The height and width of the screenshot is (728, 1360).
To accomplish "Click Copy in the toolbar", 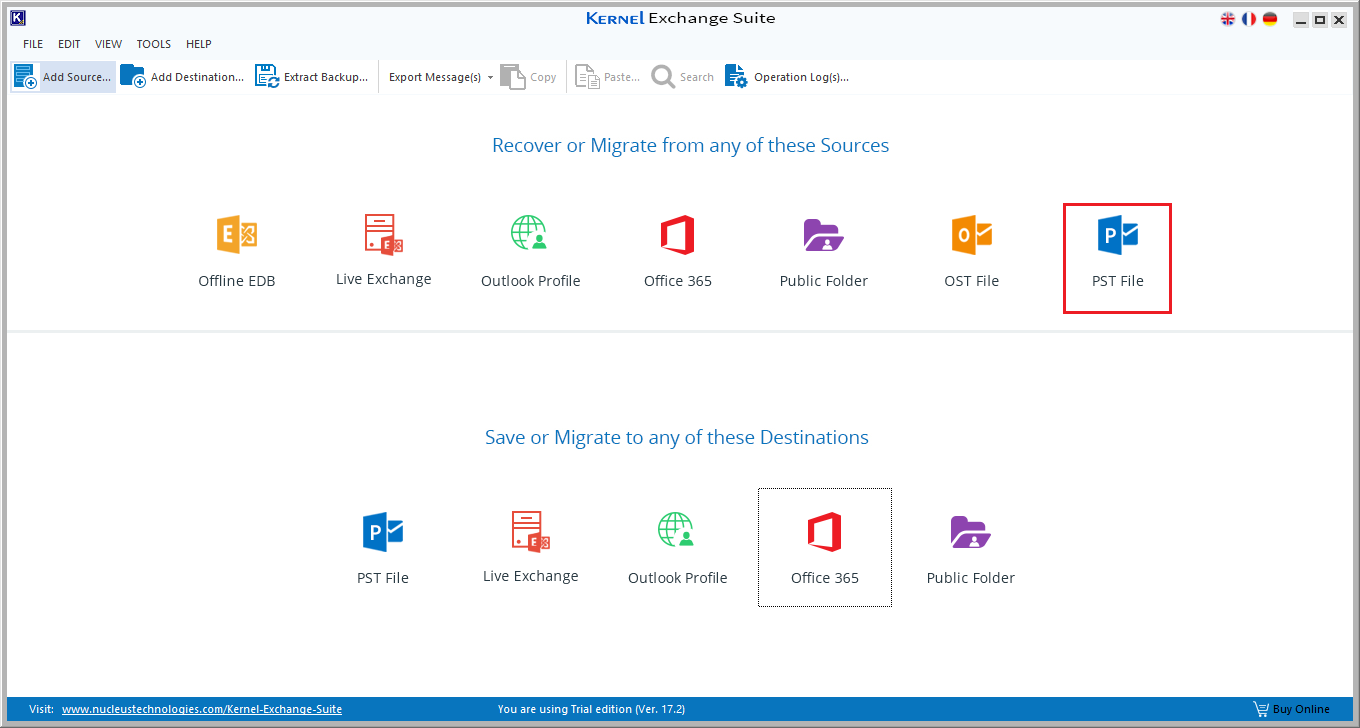I will pyautogui.click(x=529, y=77).
